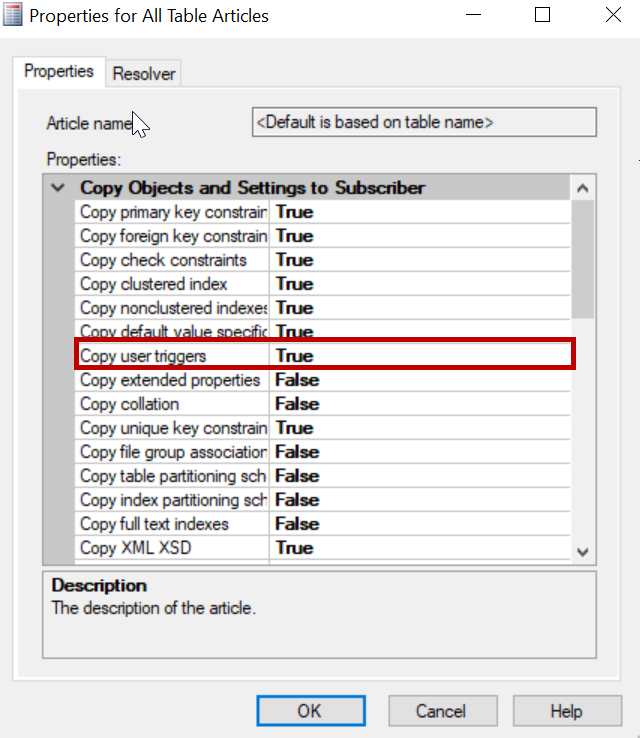Toggle the Copy extended properties value
Screen dimensions: 640x738
(x=420, y=380)
